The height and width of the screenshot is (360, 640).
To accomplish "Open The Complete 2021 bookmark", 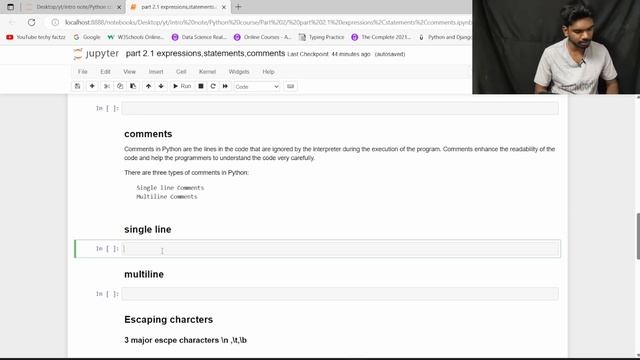I will click(381, 37).
